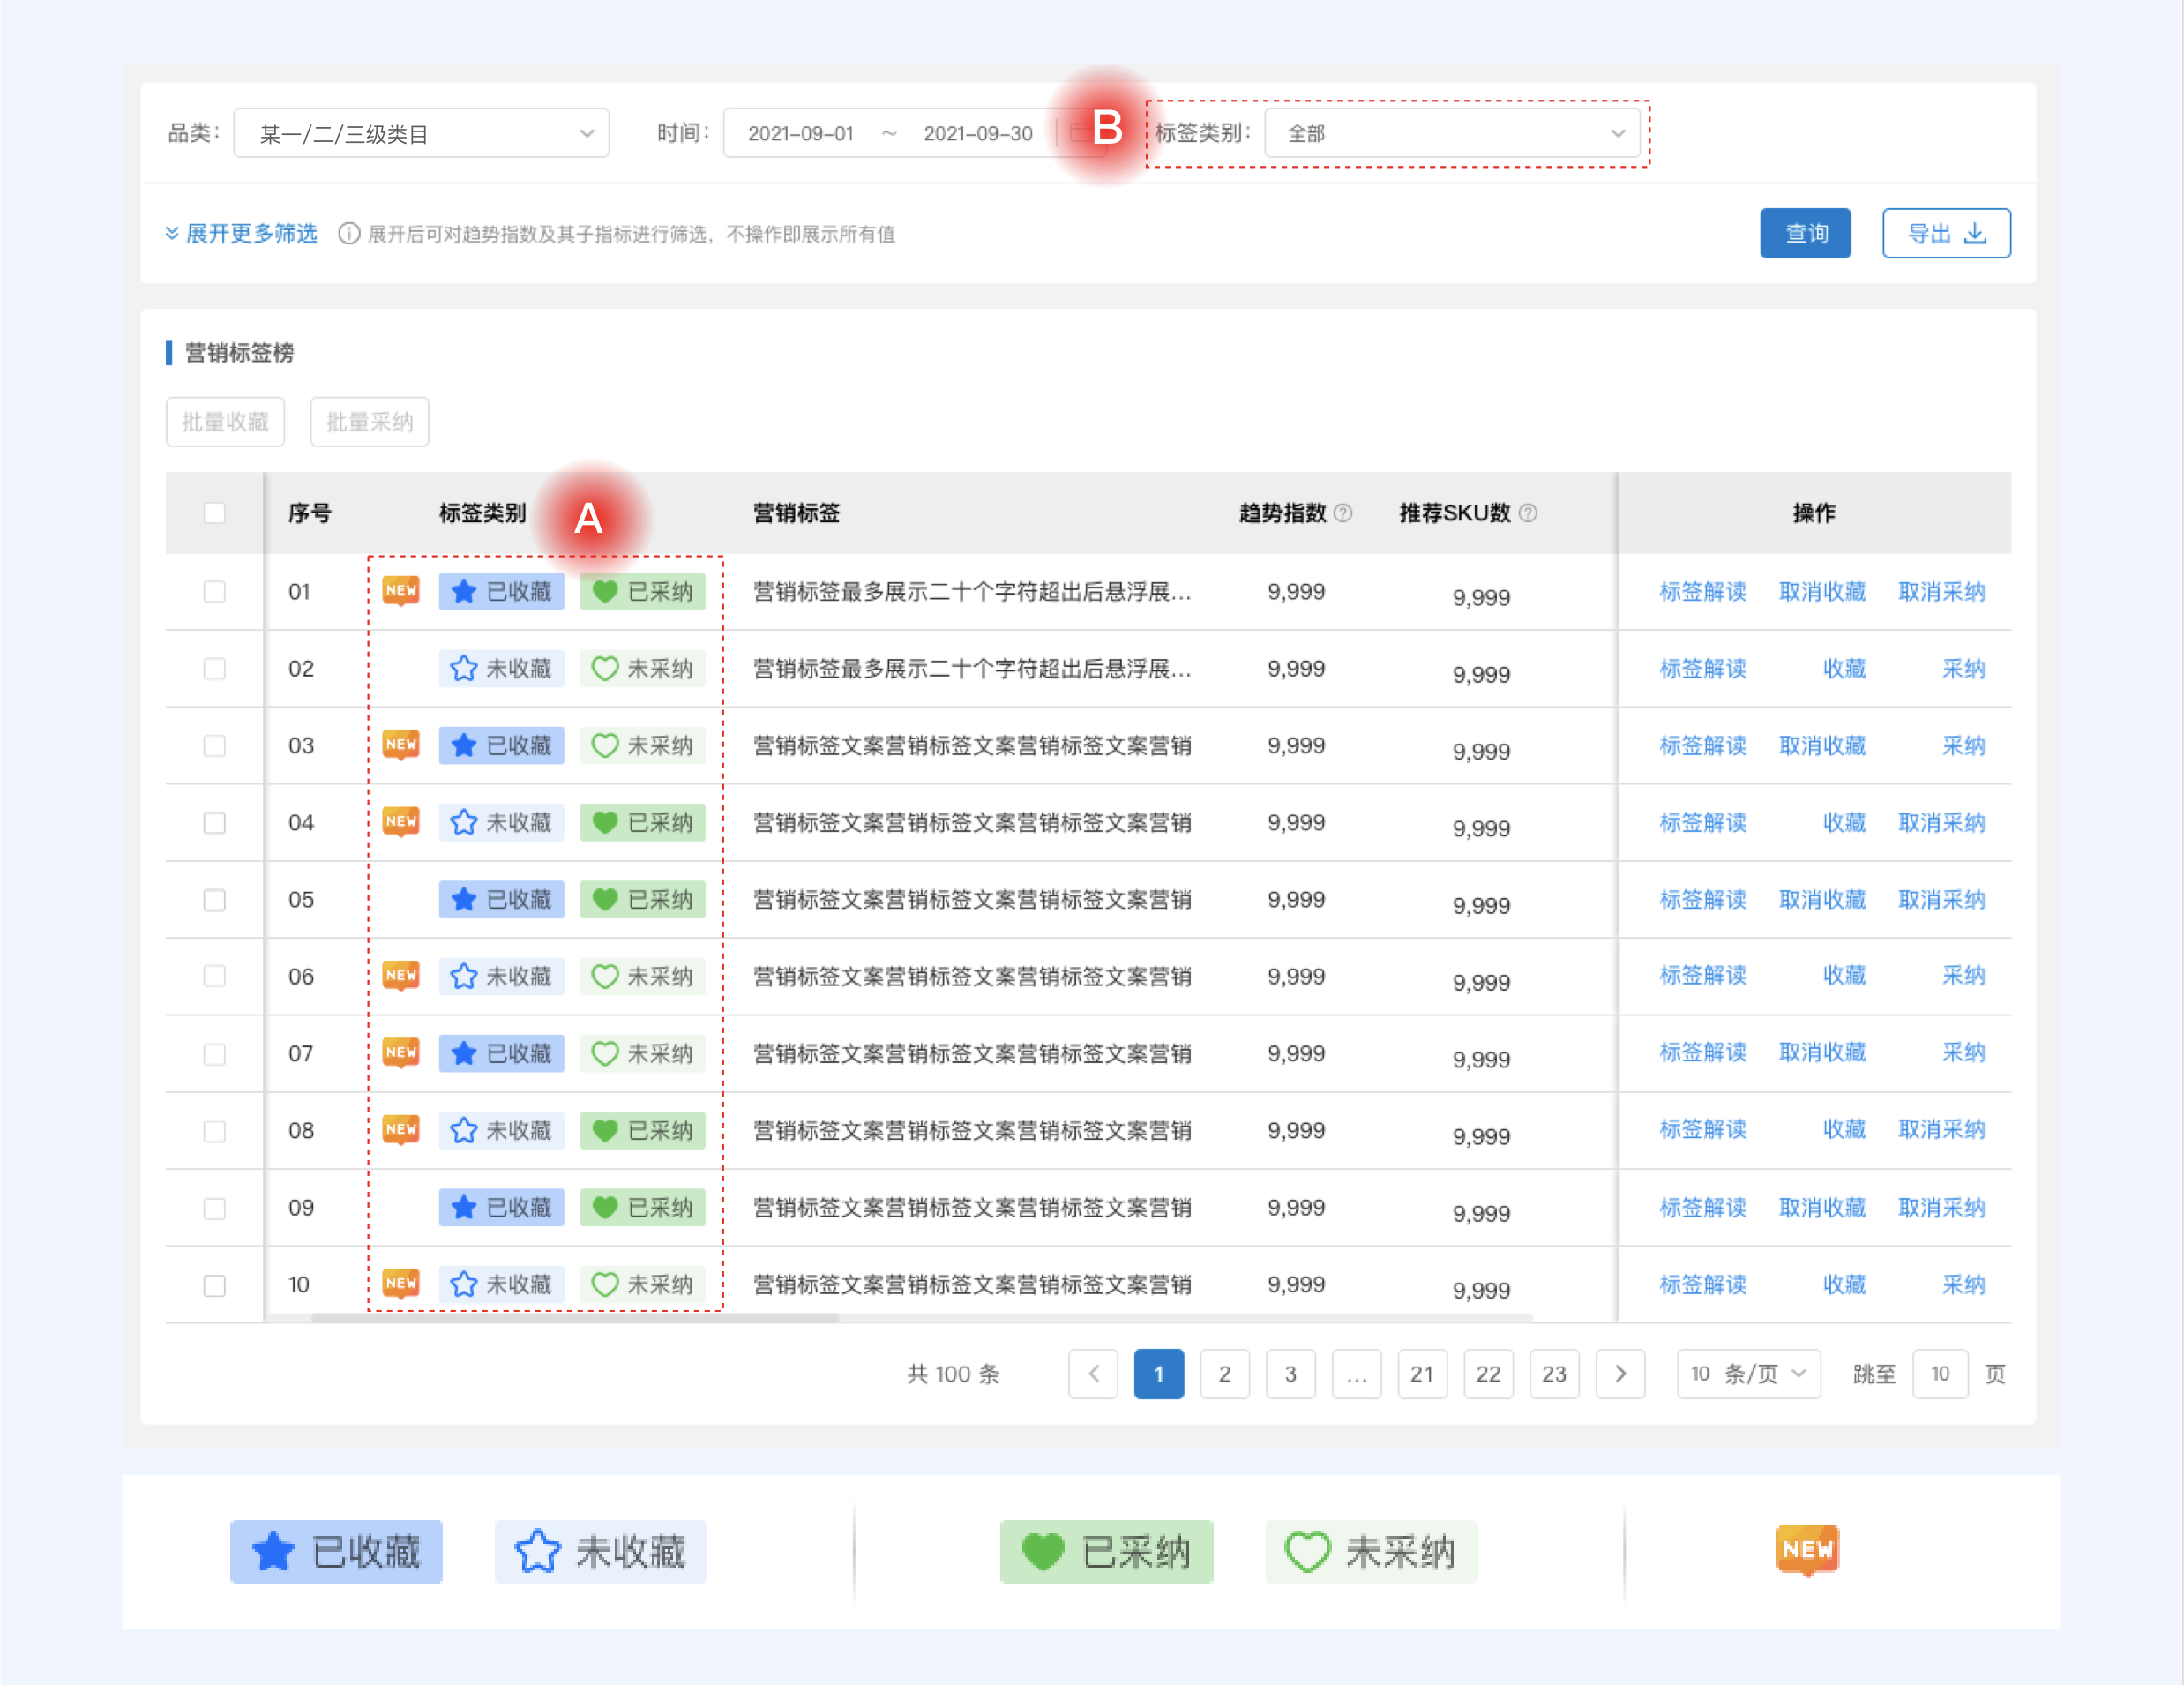Image resolution: width=2184 pixels, height=1685 pixels.
Task: Click the large 已收藏 legend badge at the bottom
Action: 336,1552
